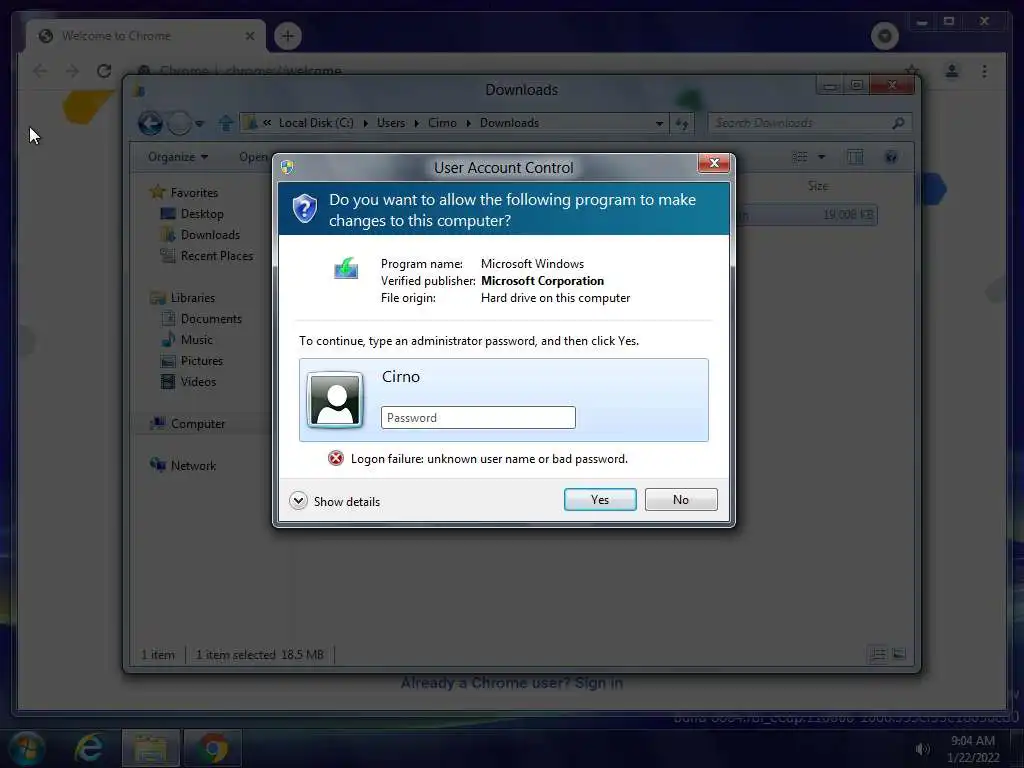Focus the administrator Password field
Image resolution: width=1024 pixels, height=768 pixels.
pos(478,418)
